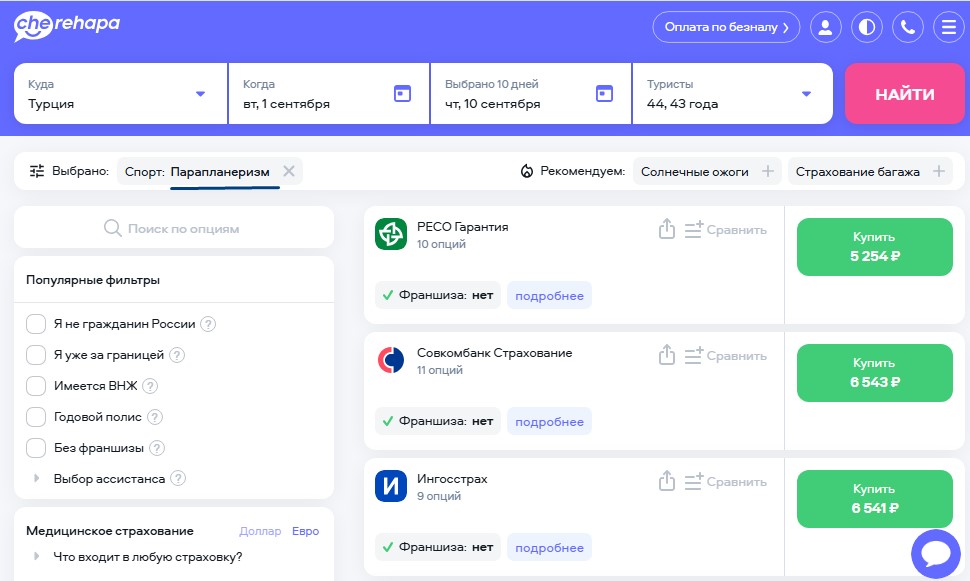Open the chat support bubble

pos(936,554)
